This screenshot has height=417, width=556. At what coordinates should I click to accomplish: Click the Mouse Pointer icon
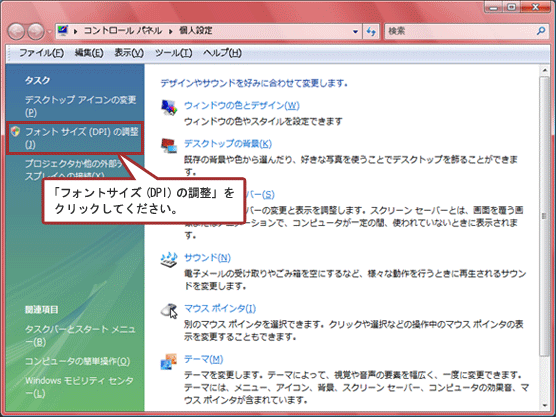pyautogui.click(x=169, y=311)
